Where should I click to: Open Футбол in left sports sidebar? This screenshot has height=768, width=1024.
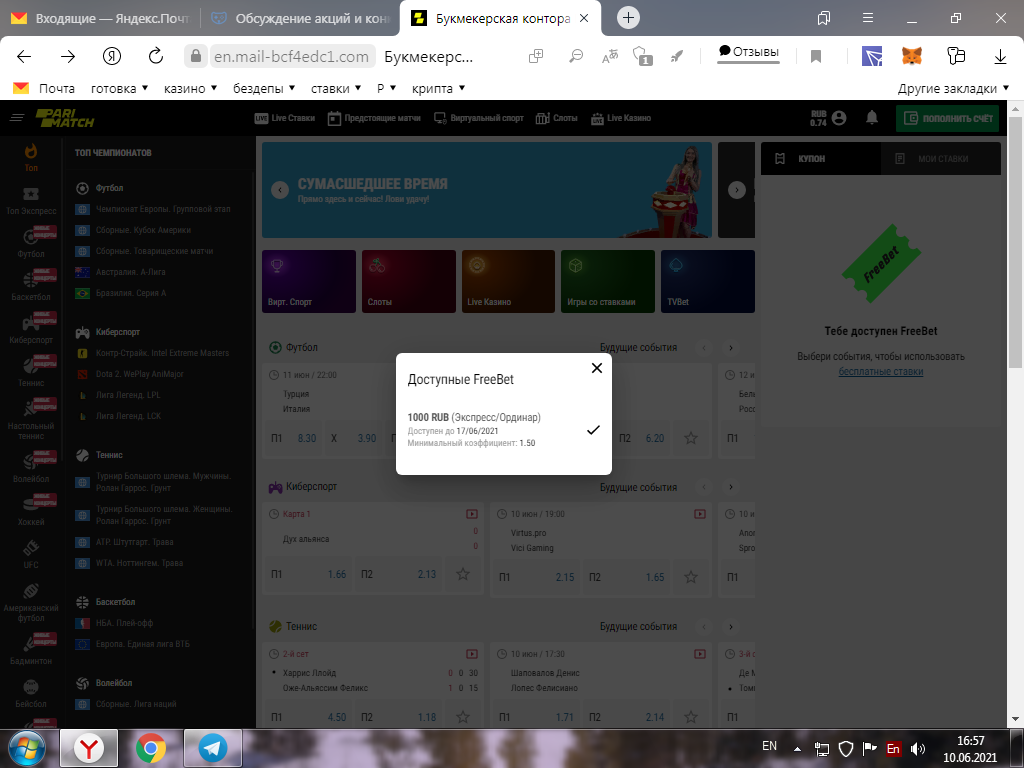[x=31, y=243]
